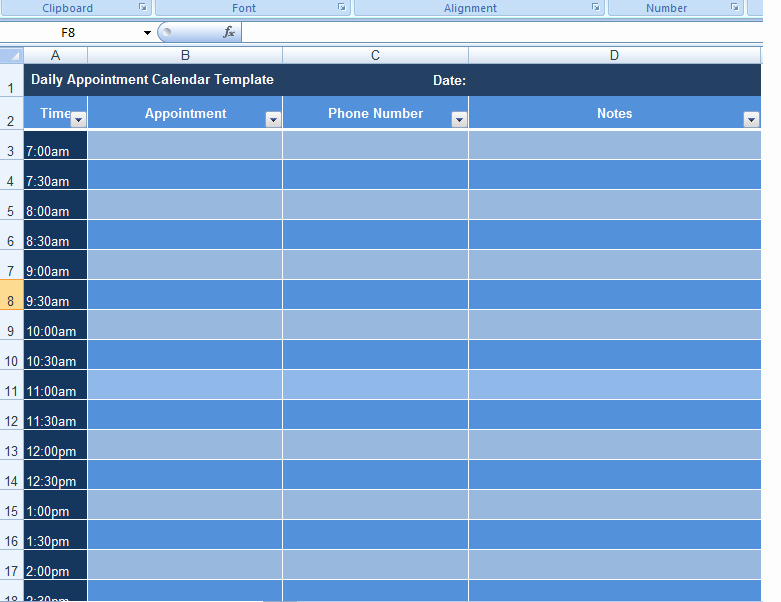781x602 pixels.
Task: Open the Appointment column filter dropdown
Action: pyautogui.click(x=273, y=120)
